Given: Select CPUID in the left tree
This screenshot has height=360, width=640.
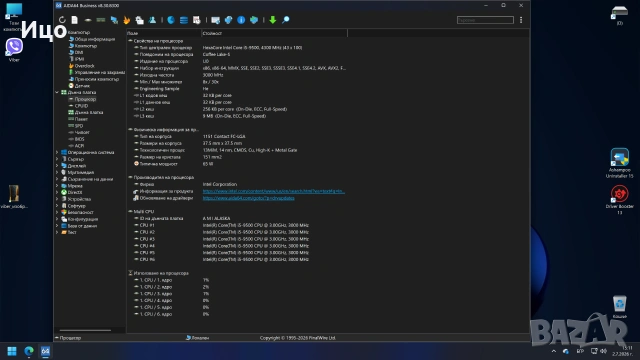Looking at the screenshot, I should (81, 106).
